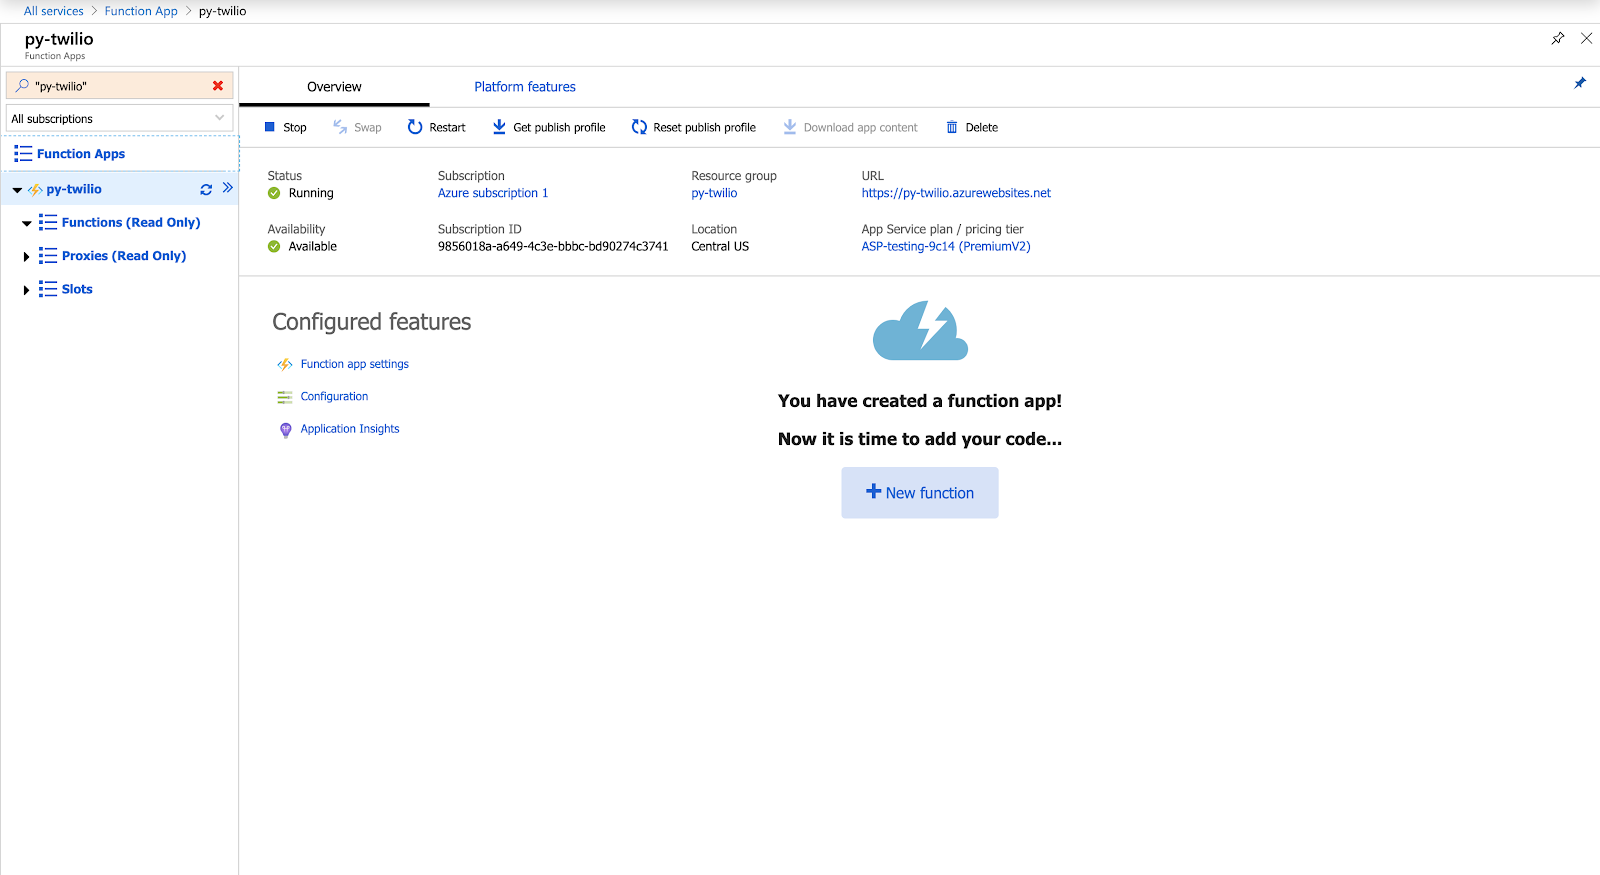The image size is (1600, 875).
Task: Collapse the Functions (Read Only) arrow
Action: click(27, 224)
